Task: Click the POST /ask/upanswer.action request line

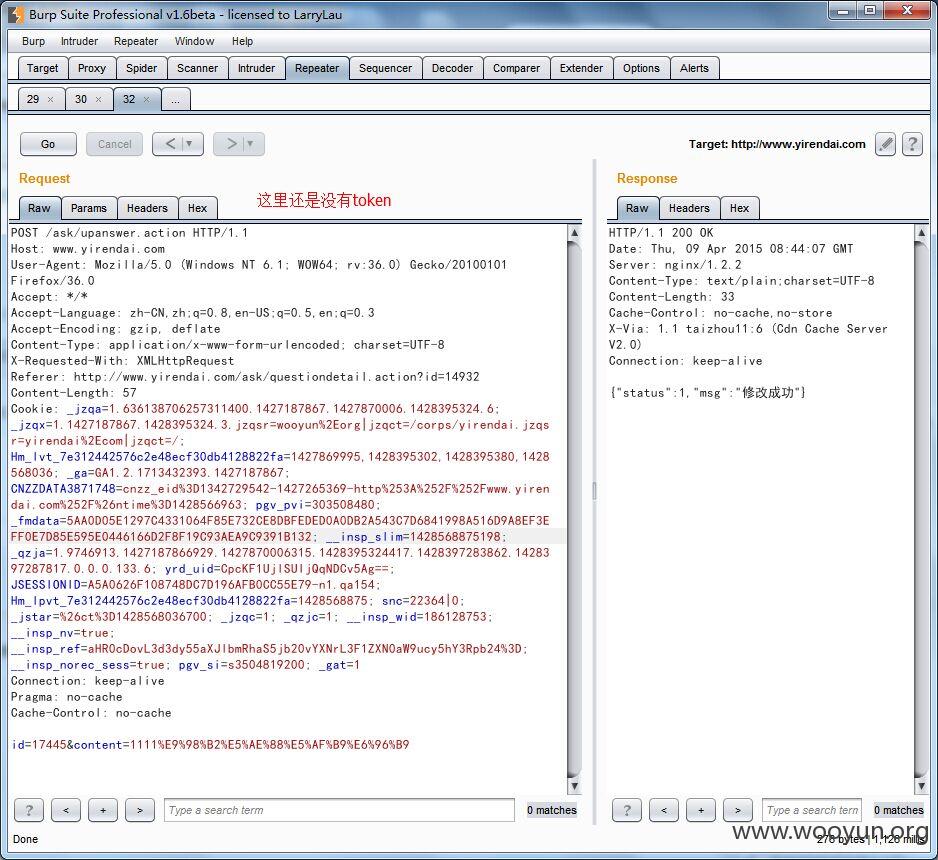Action: click(129, 233)
